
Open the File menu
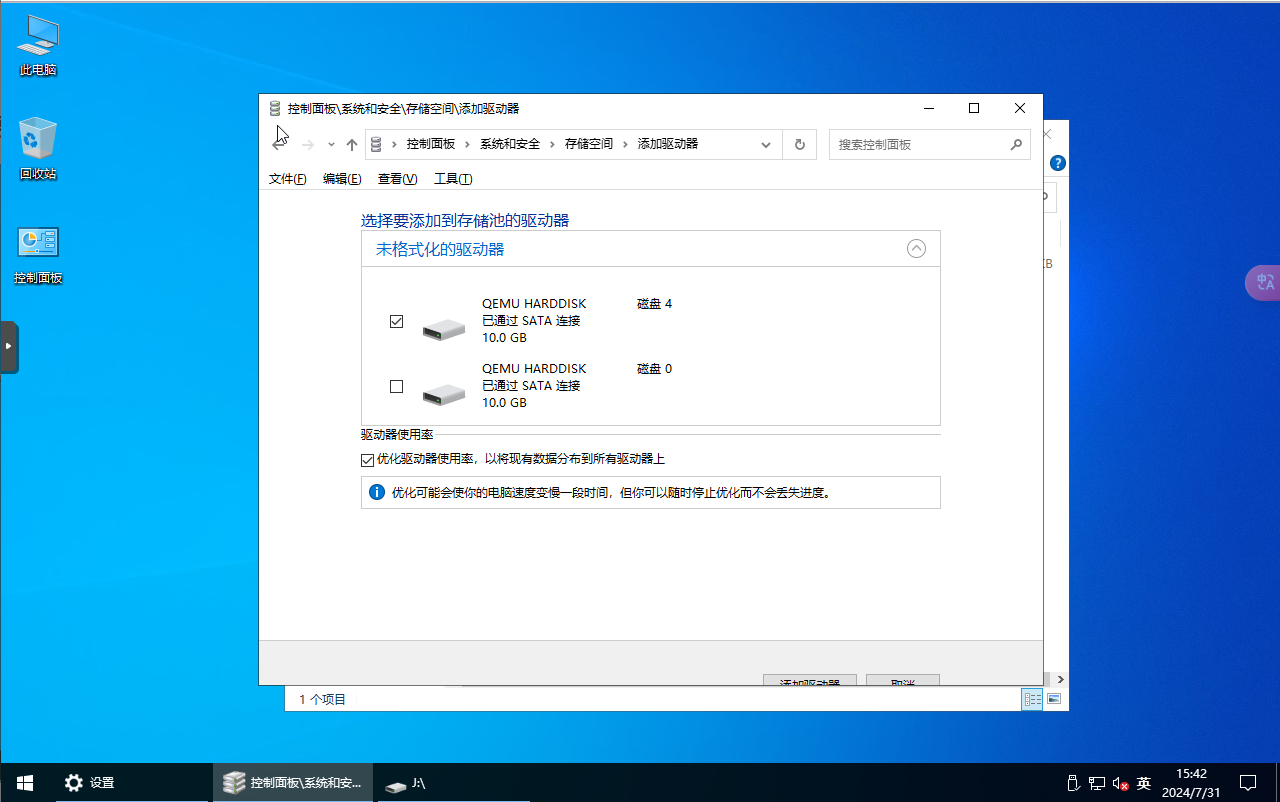(x=287, y=179)
